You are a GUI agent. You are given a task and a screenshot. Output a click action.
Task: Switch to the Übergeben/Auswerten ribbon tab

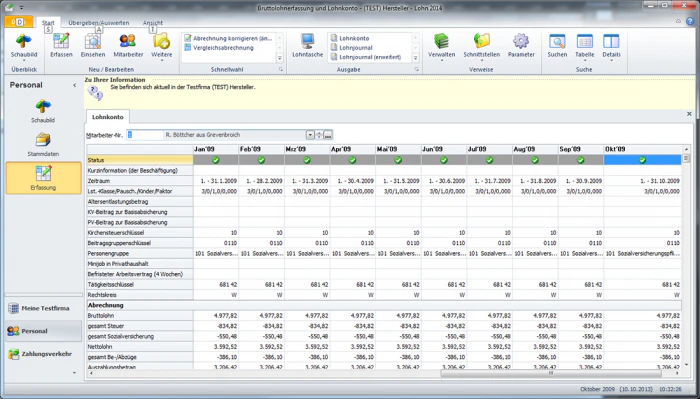pyautogui.click(x=99, y=23)
